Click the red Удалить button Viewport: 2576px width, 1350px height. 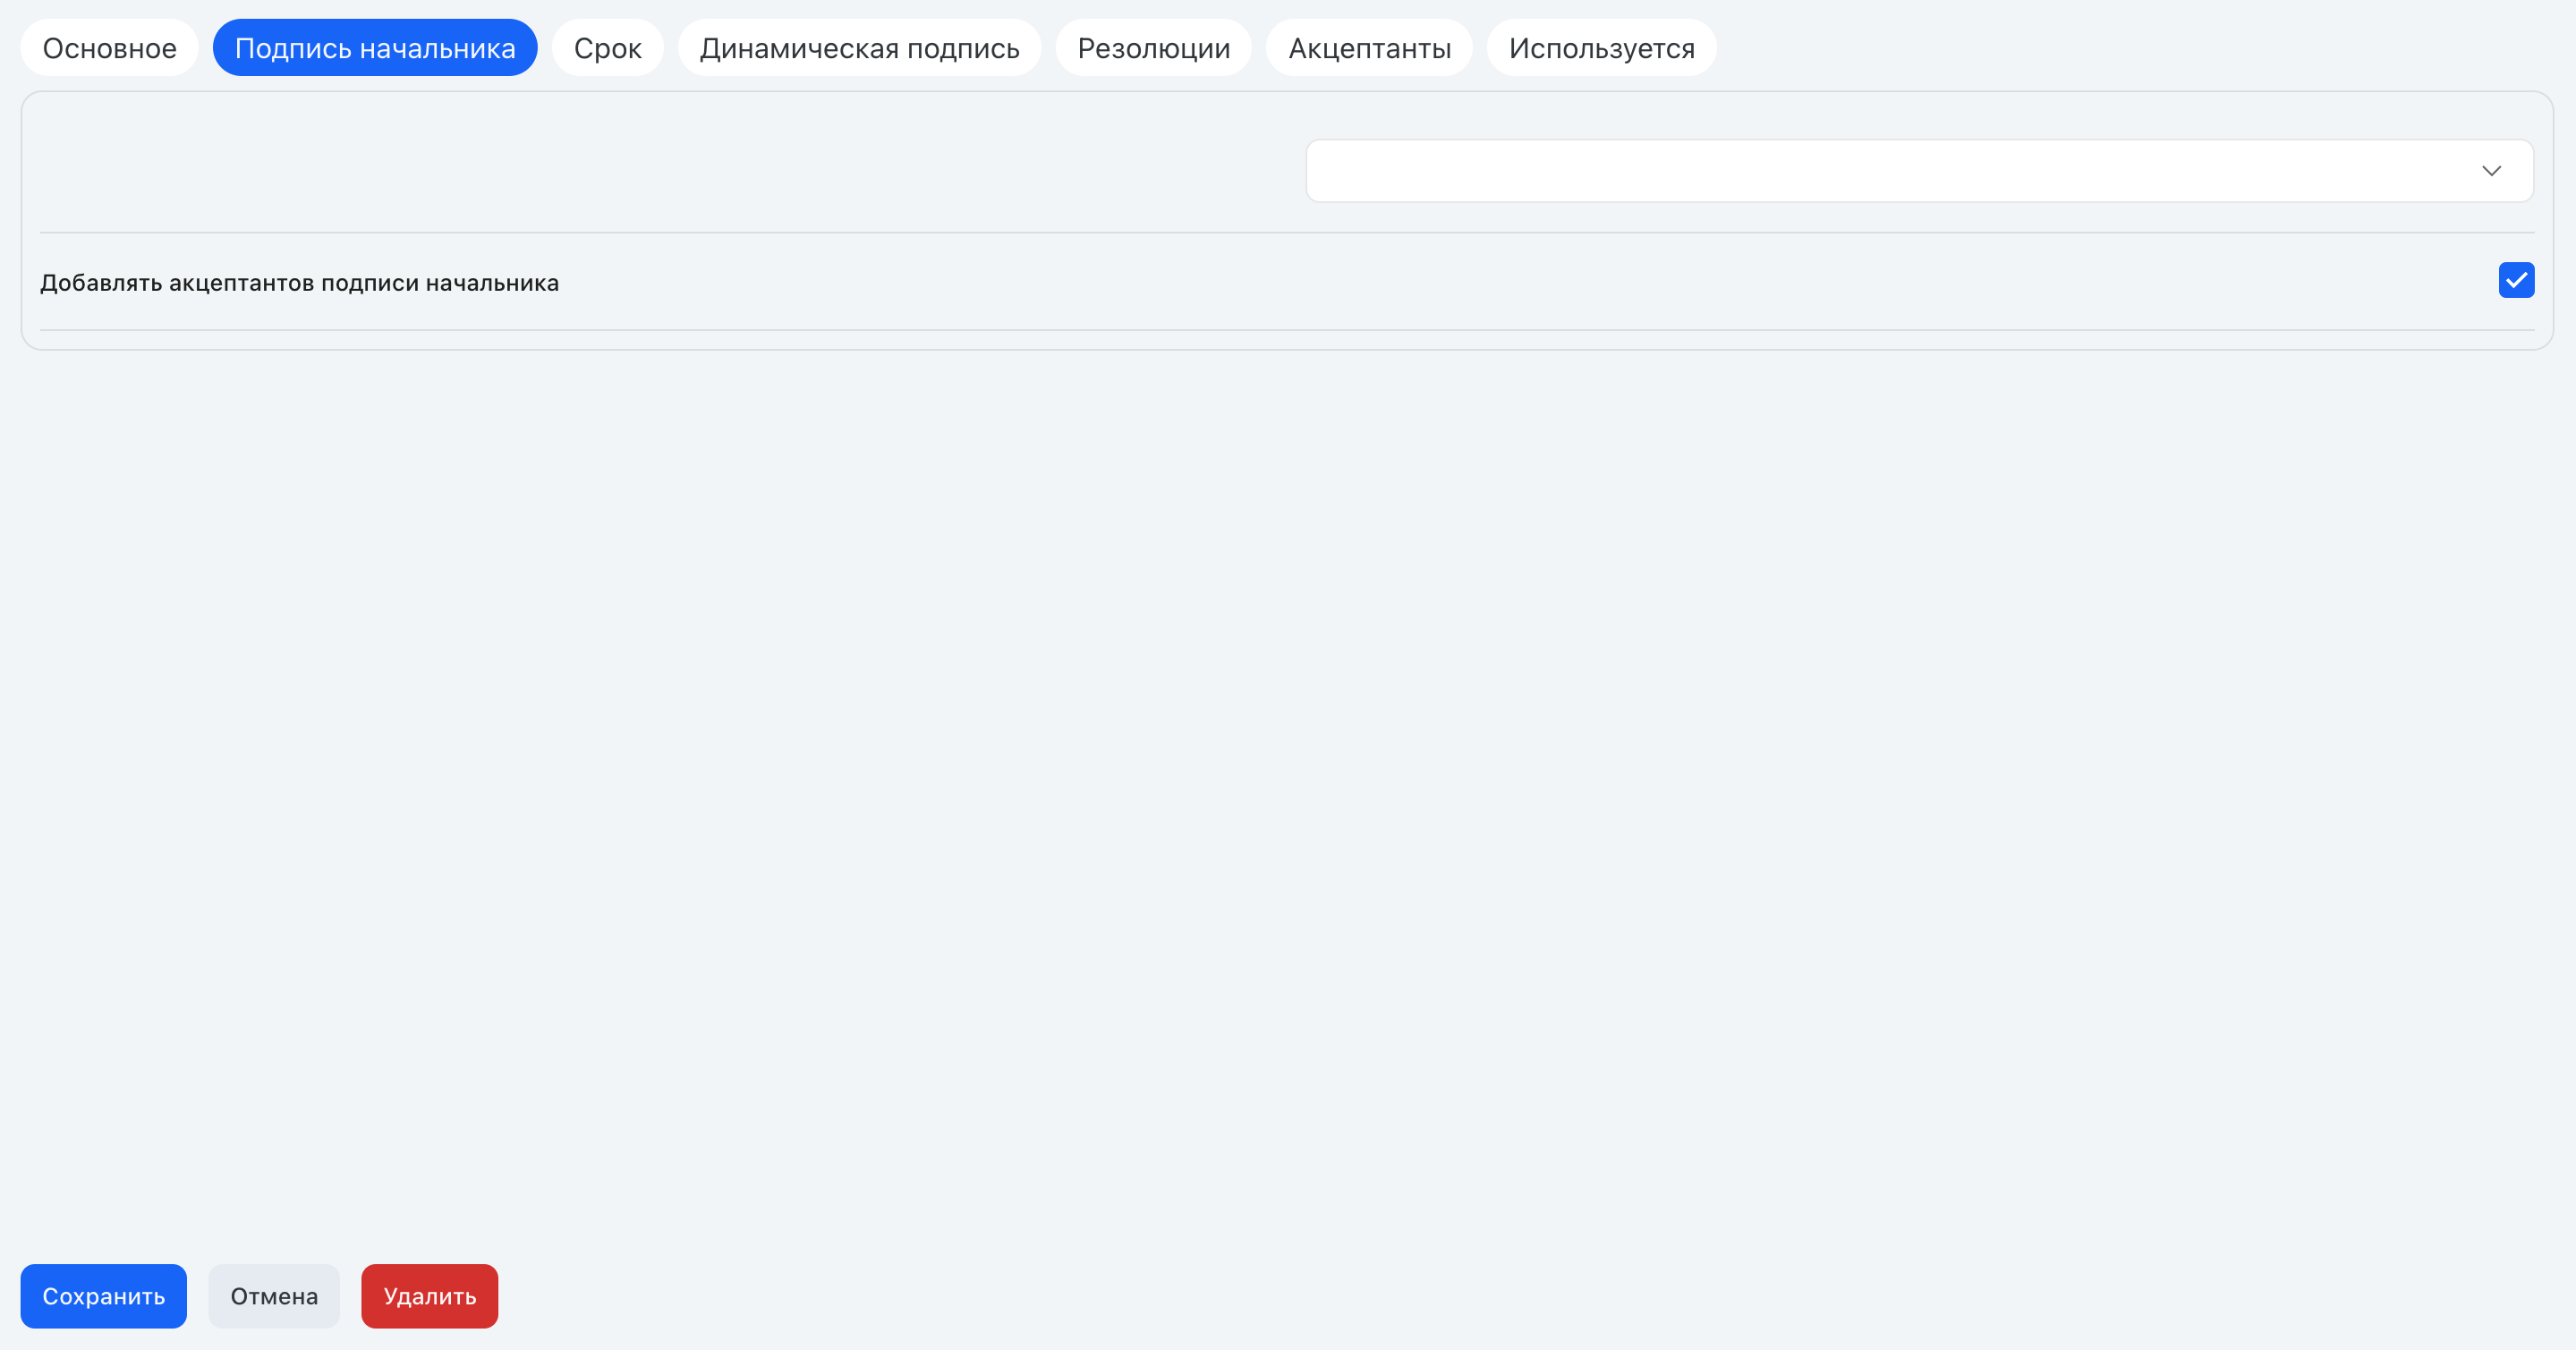click(x=430, y=1296)
